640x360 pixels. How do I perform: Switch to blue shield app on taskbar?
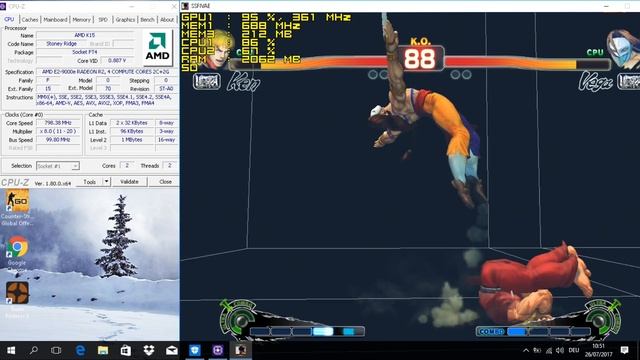[195, 350]
